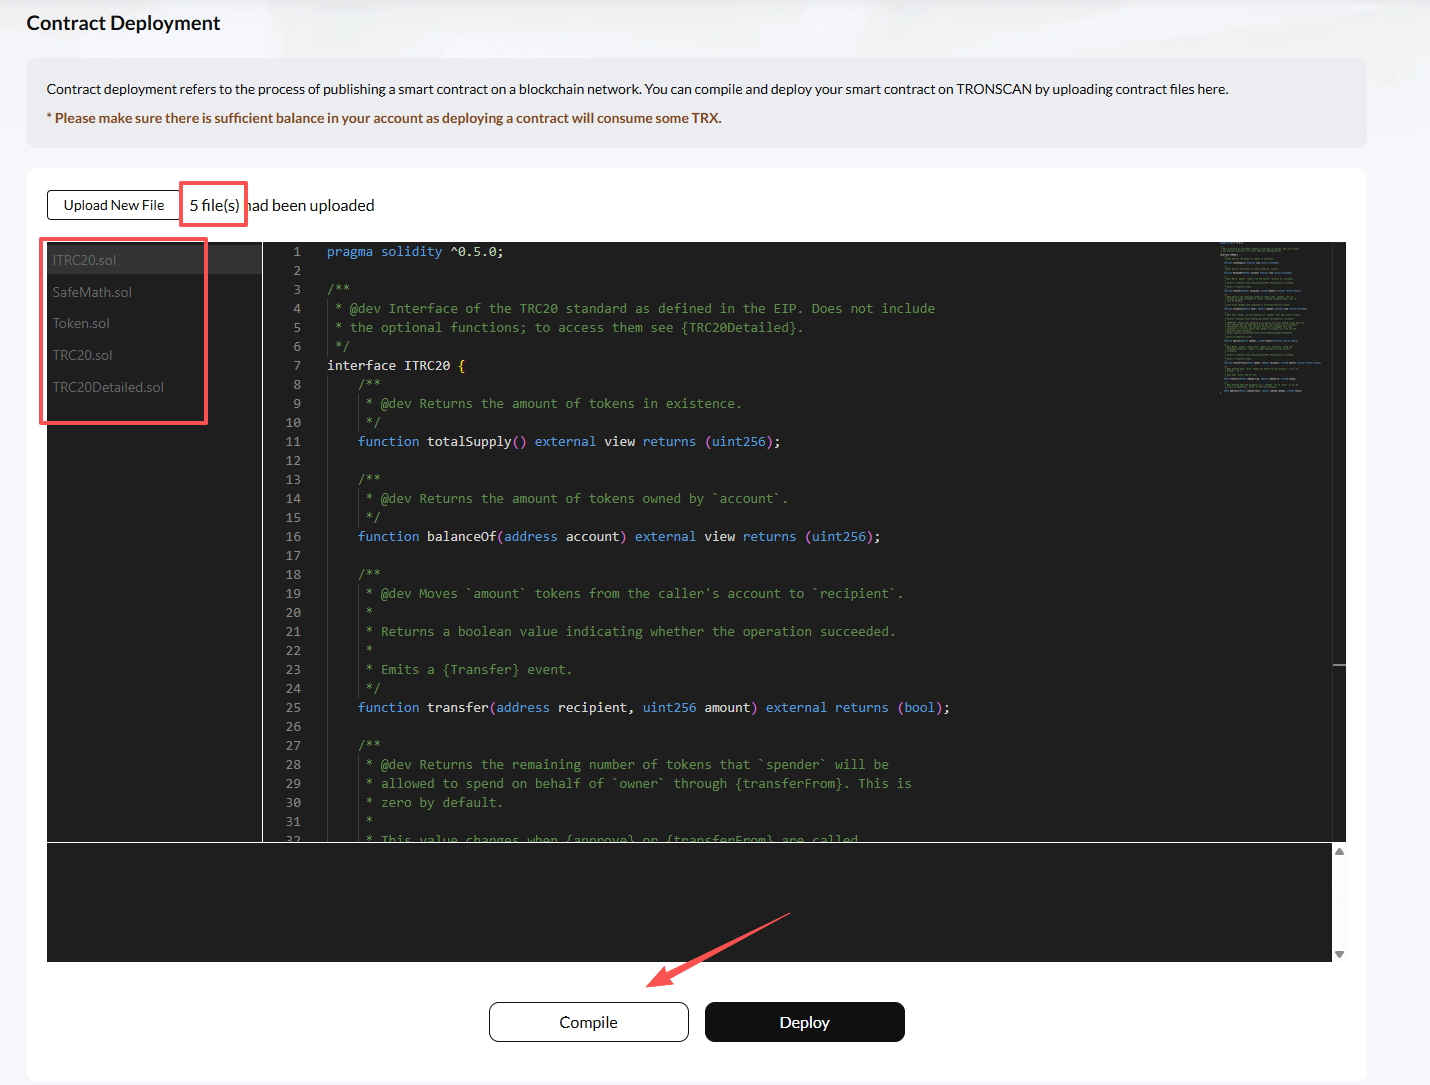1430x1085 pixels.
Task: Click the output panel scroll-up arrow
Action: (x=1339, y=851)
